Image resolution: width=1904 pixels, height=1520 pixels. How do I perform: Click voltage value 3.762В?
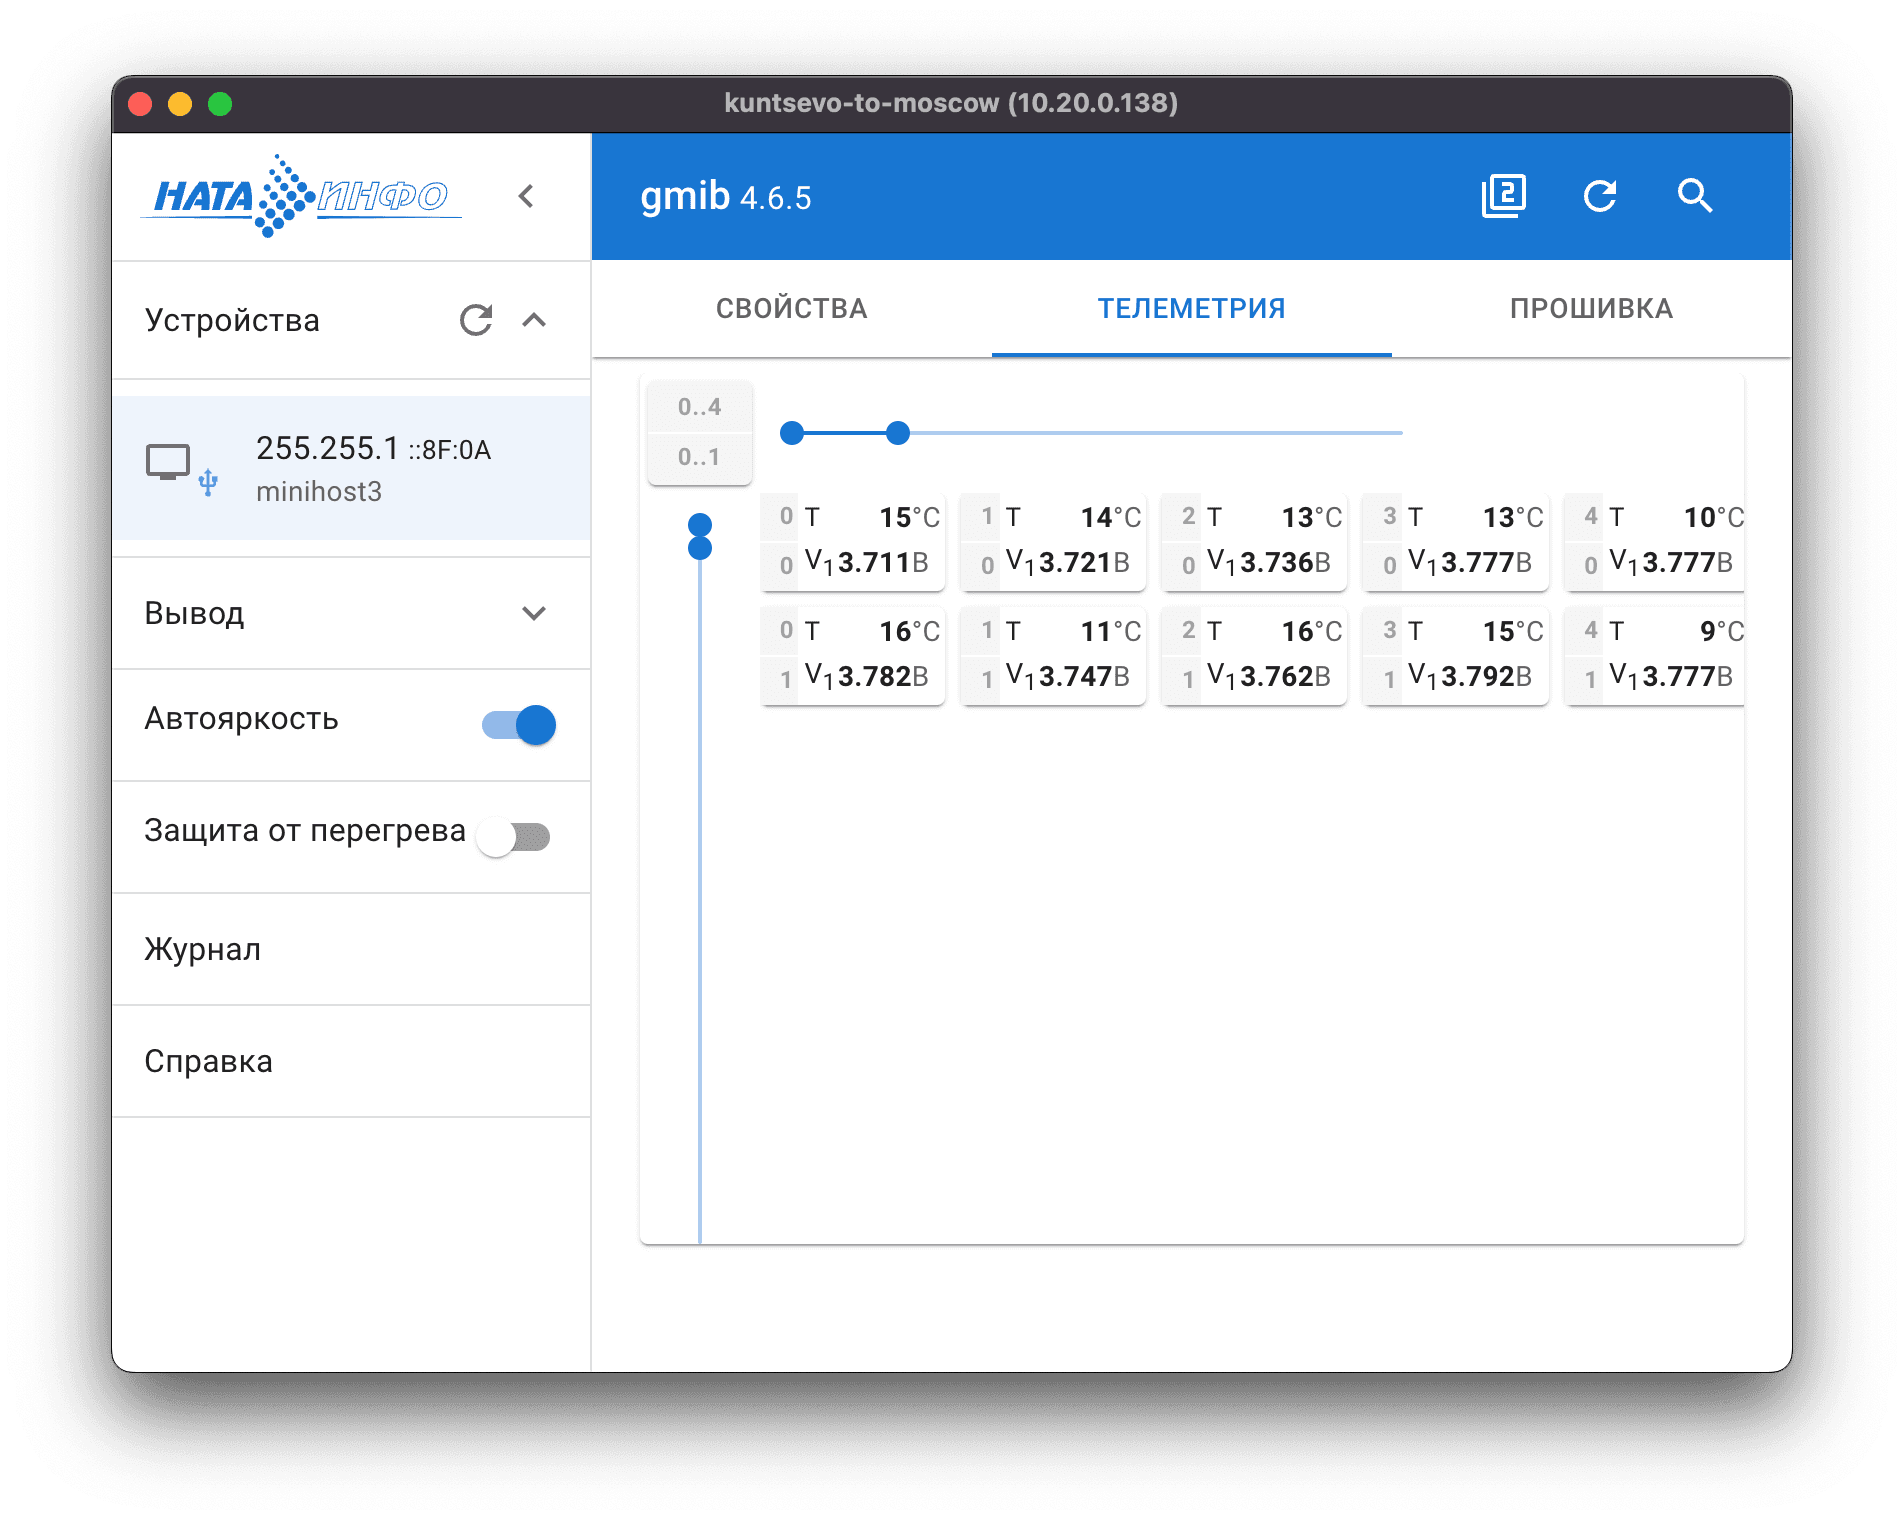(1285, 676)
